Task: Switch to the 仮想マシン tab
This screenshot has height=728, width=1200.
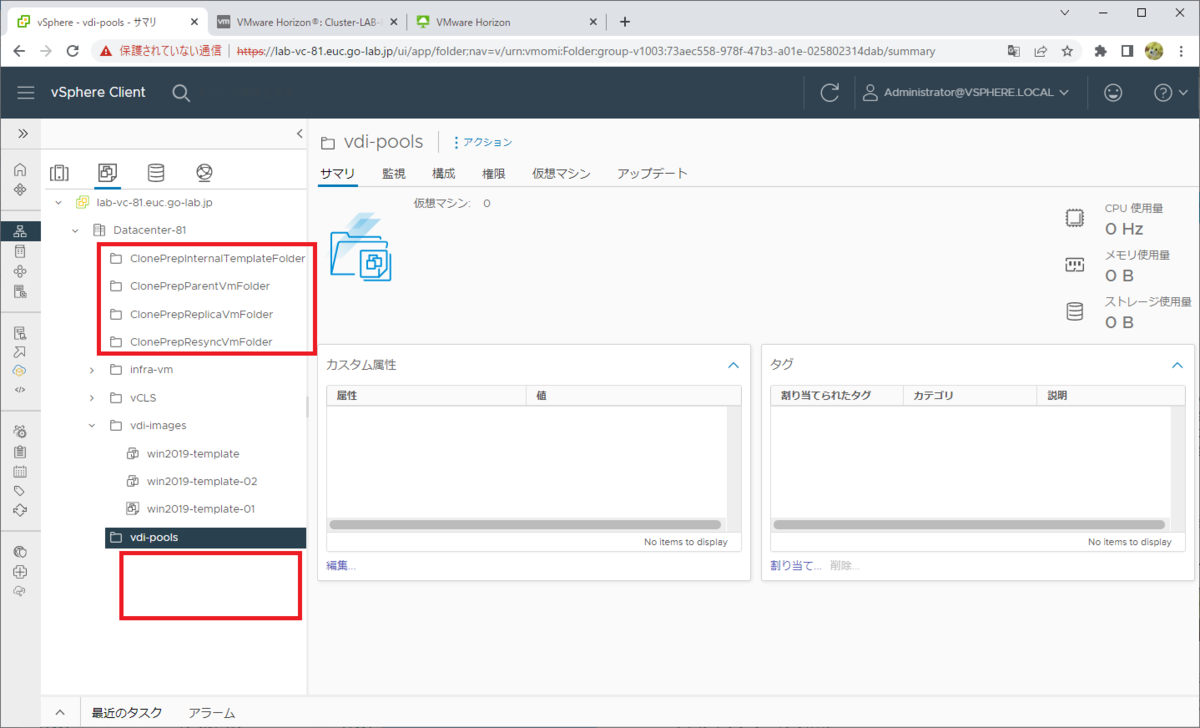Action: 561,174
